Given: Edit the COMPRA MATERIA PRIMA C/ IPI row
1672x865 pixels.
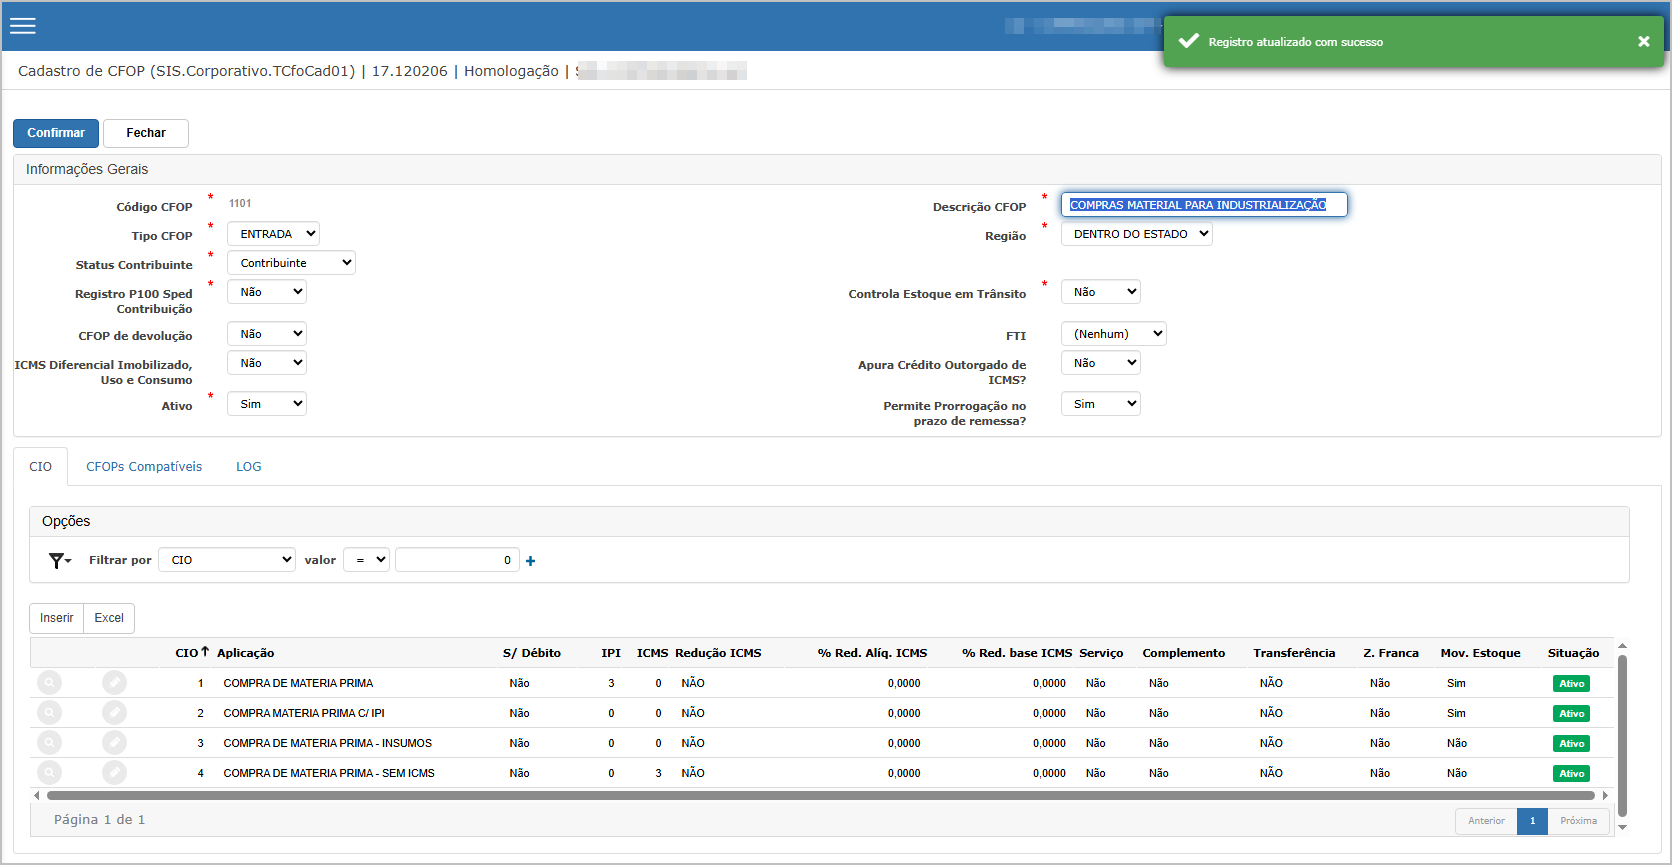Looking at the screenshot, I should coord(115,713).
